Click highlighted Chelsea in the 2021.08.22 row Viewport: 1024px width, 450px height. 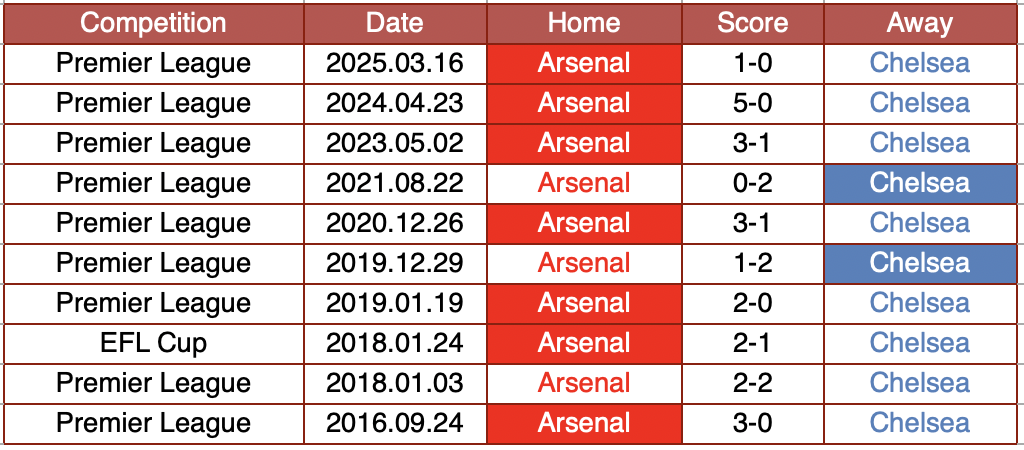[x=919, y=183]
